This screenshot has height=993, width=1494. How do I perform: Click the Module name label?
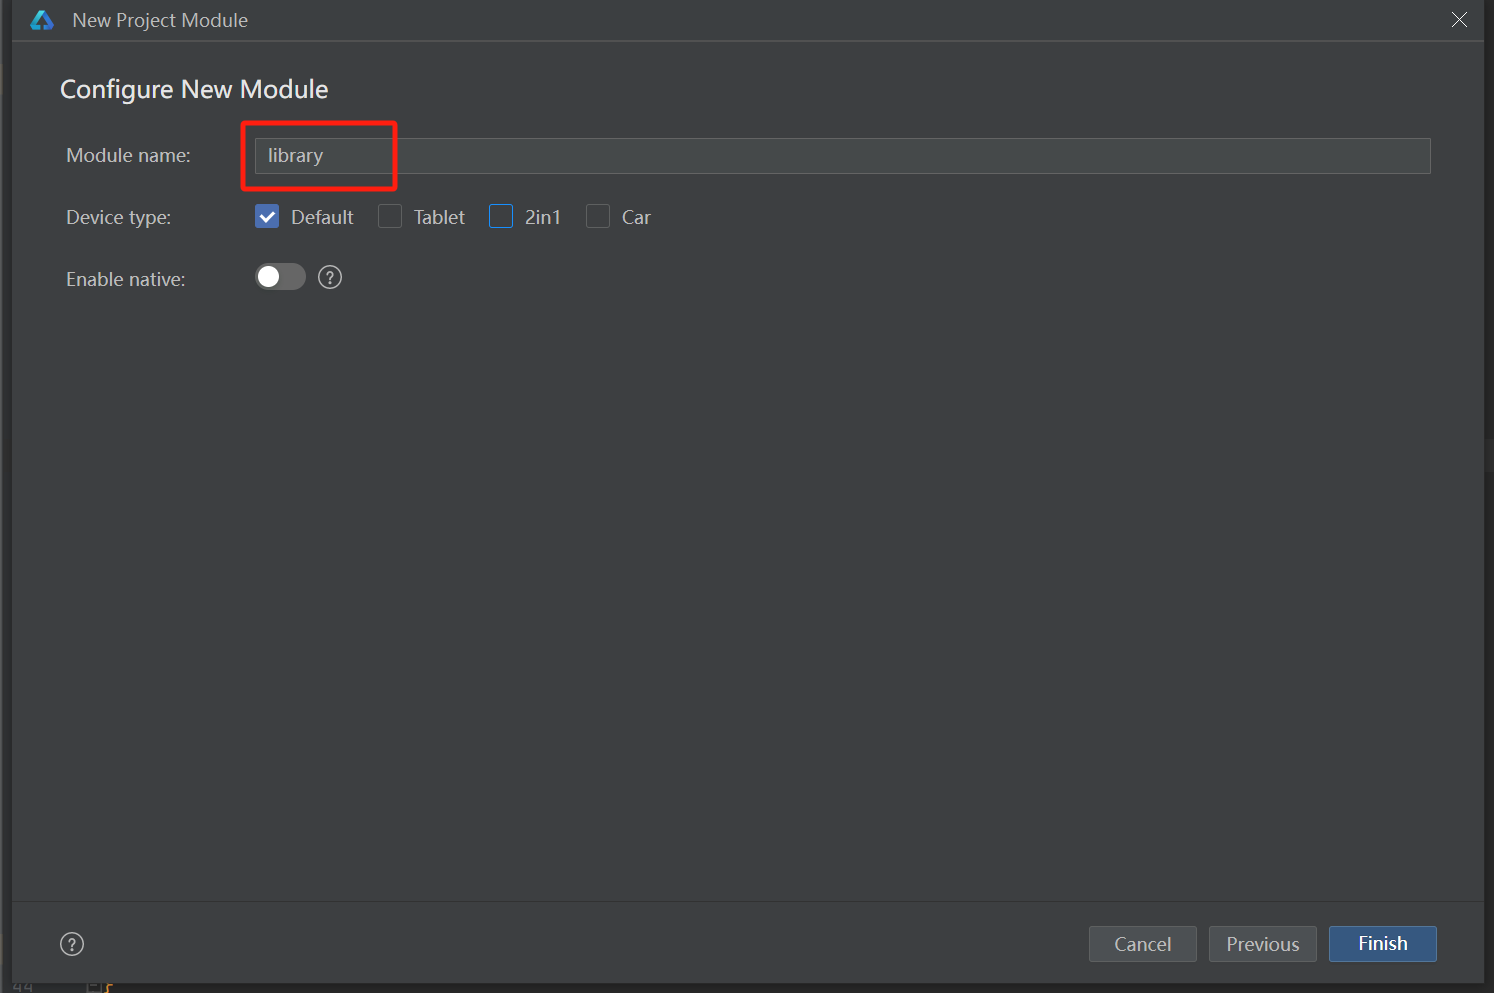pyautogui.click(x=128, y=155)
